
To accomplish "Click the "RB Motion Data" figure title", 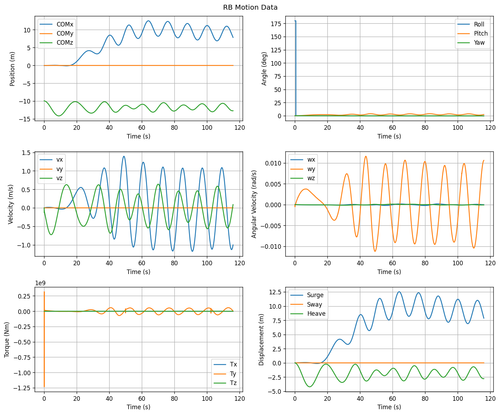I will [x=250, y=7].
